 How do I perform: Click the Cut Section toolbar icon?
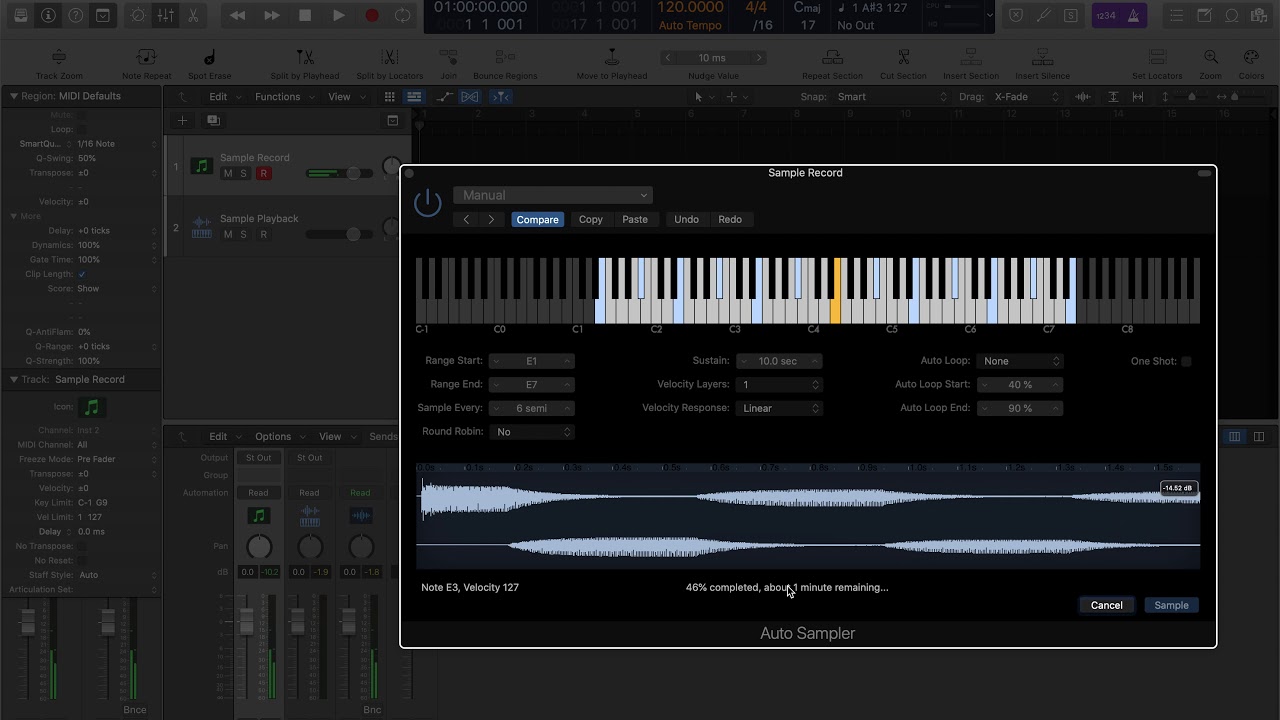(x=903, y=58)
